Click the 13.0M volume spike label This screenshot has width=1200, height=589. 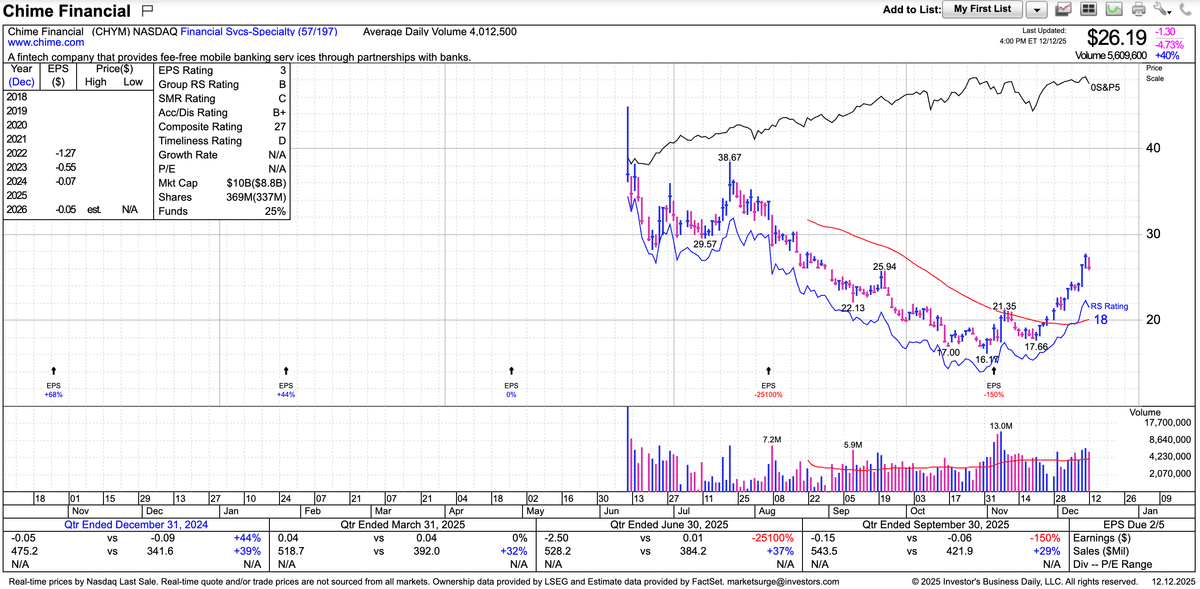[1002, 427]
